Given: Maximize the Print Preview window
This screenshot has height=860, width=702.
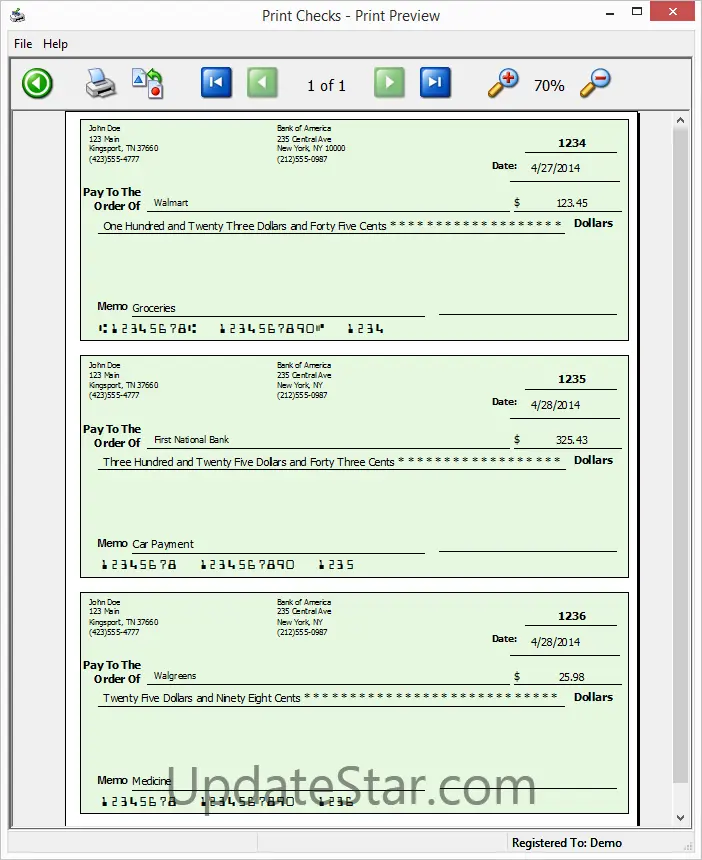Looking at the screenshot, I should tap(637, 12).
